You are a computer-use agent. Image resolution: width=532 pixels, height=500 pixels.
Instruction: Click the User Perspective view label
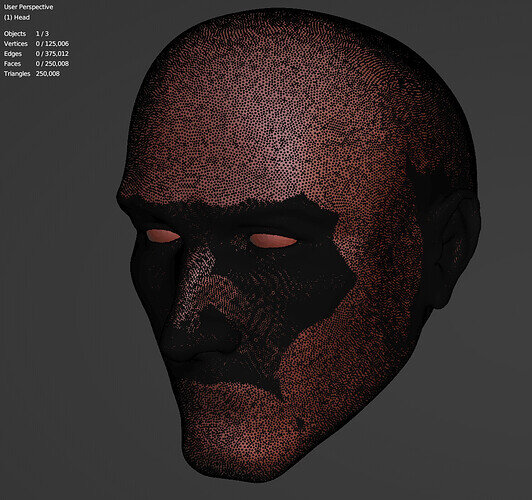tap(28, 7)
